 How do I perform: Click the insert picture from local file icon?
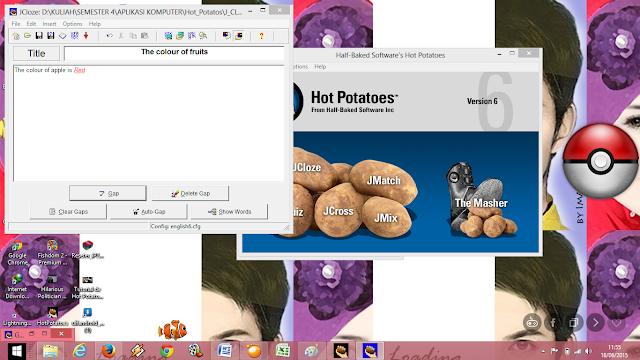(180, 36)
